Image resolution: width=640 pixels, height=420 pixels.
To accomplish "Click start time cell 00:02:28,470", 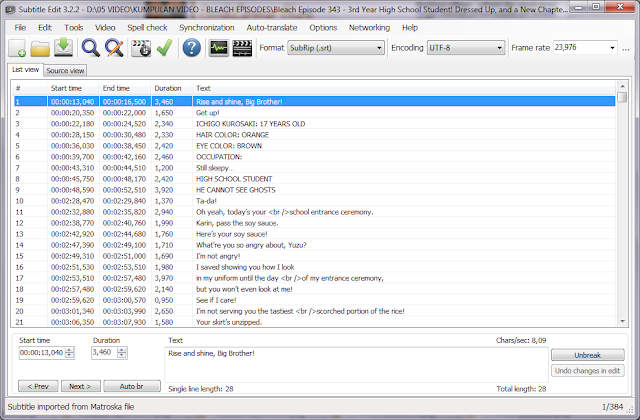I will pos(73,201).
